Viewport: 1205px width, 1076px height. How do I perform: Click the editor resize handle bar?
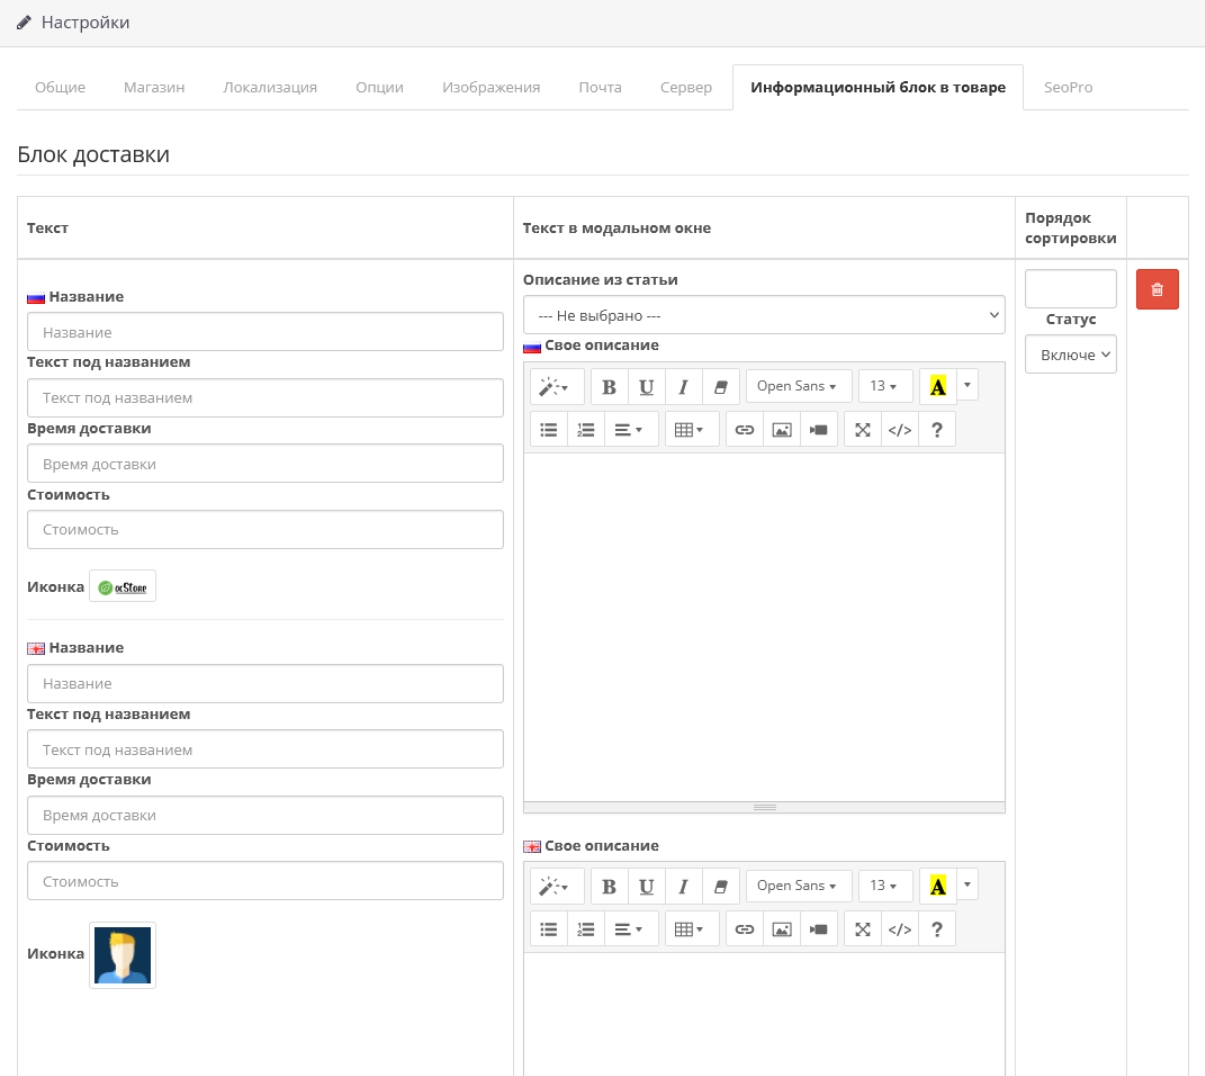coord(764,807)
